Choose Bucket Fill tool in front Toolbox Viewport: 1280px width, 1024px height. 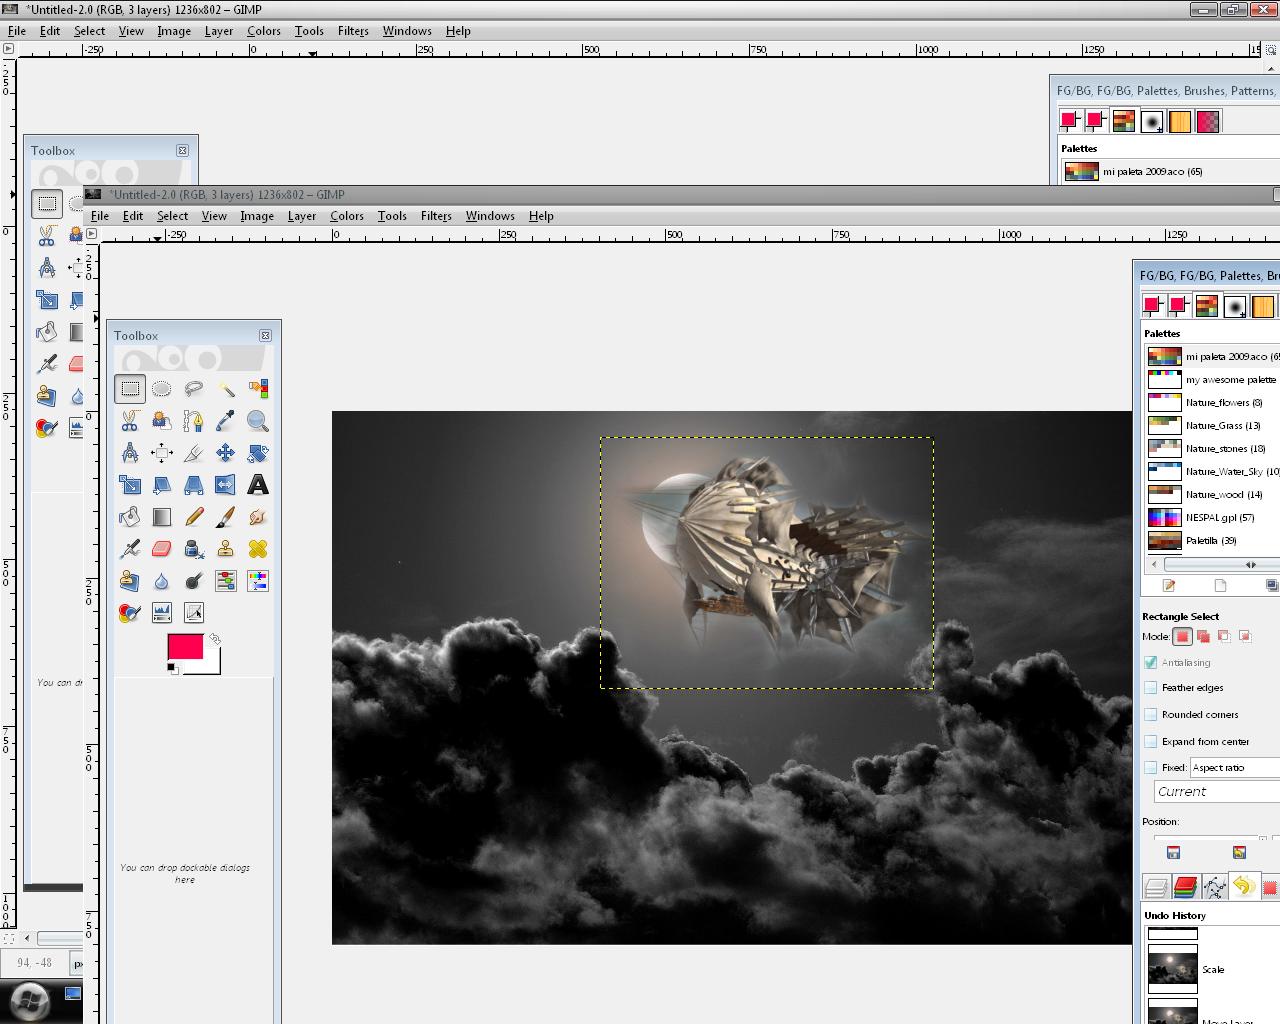click(x=130, y=517)
